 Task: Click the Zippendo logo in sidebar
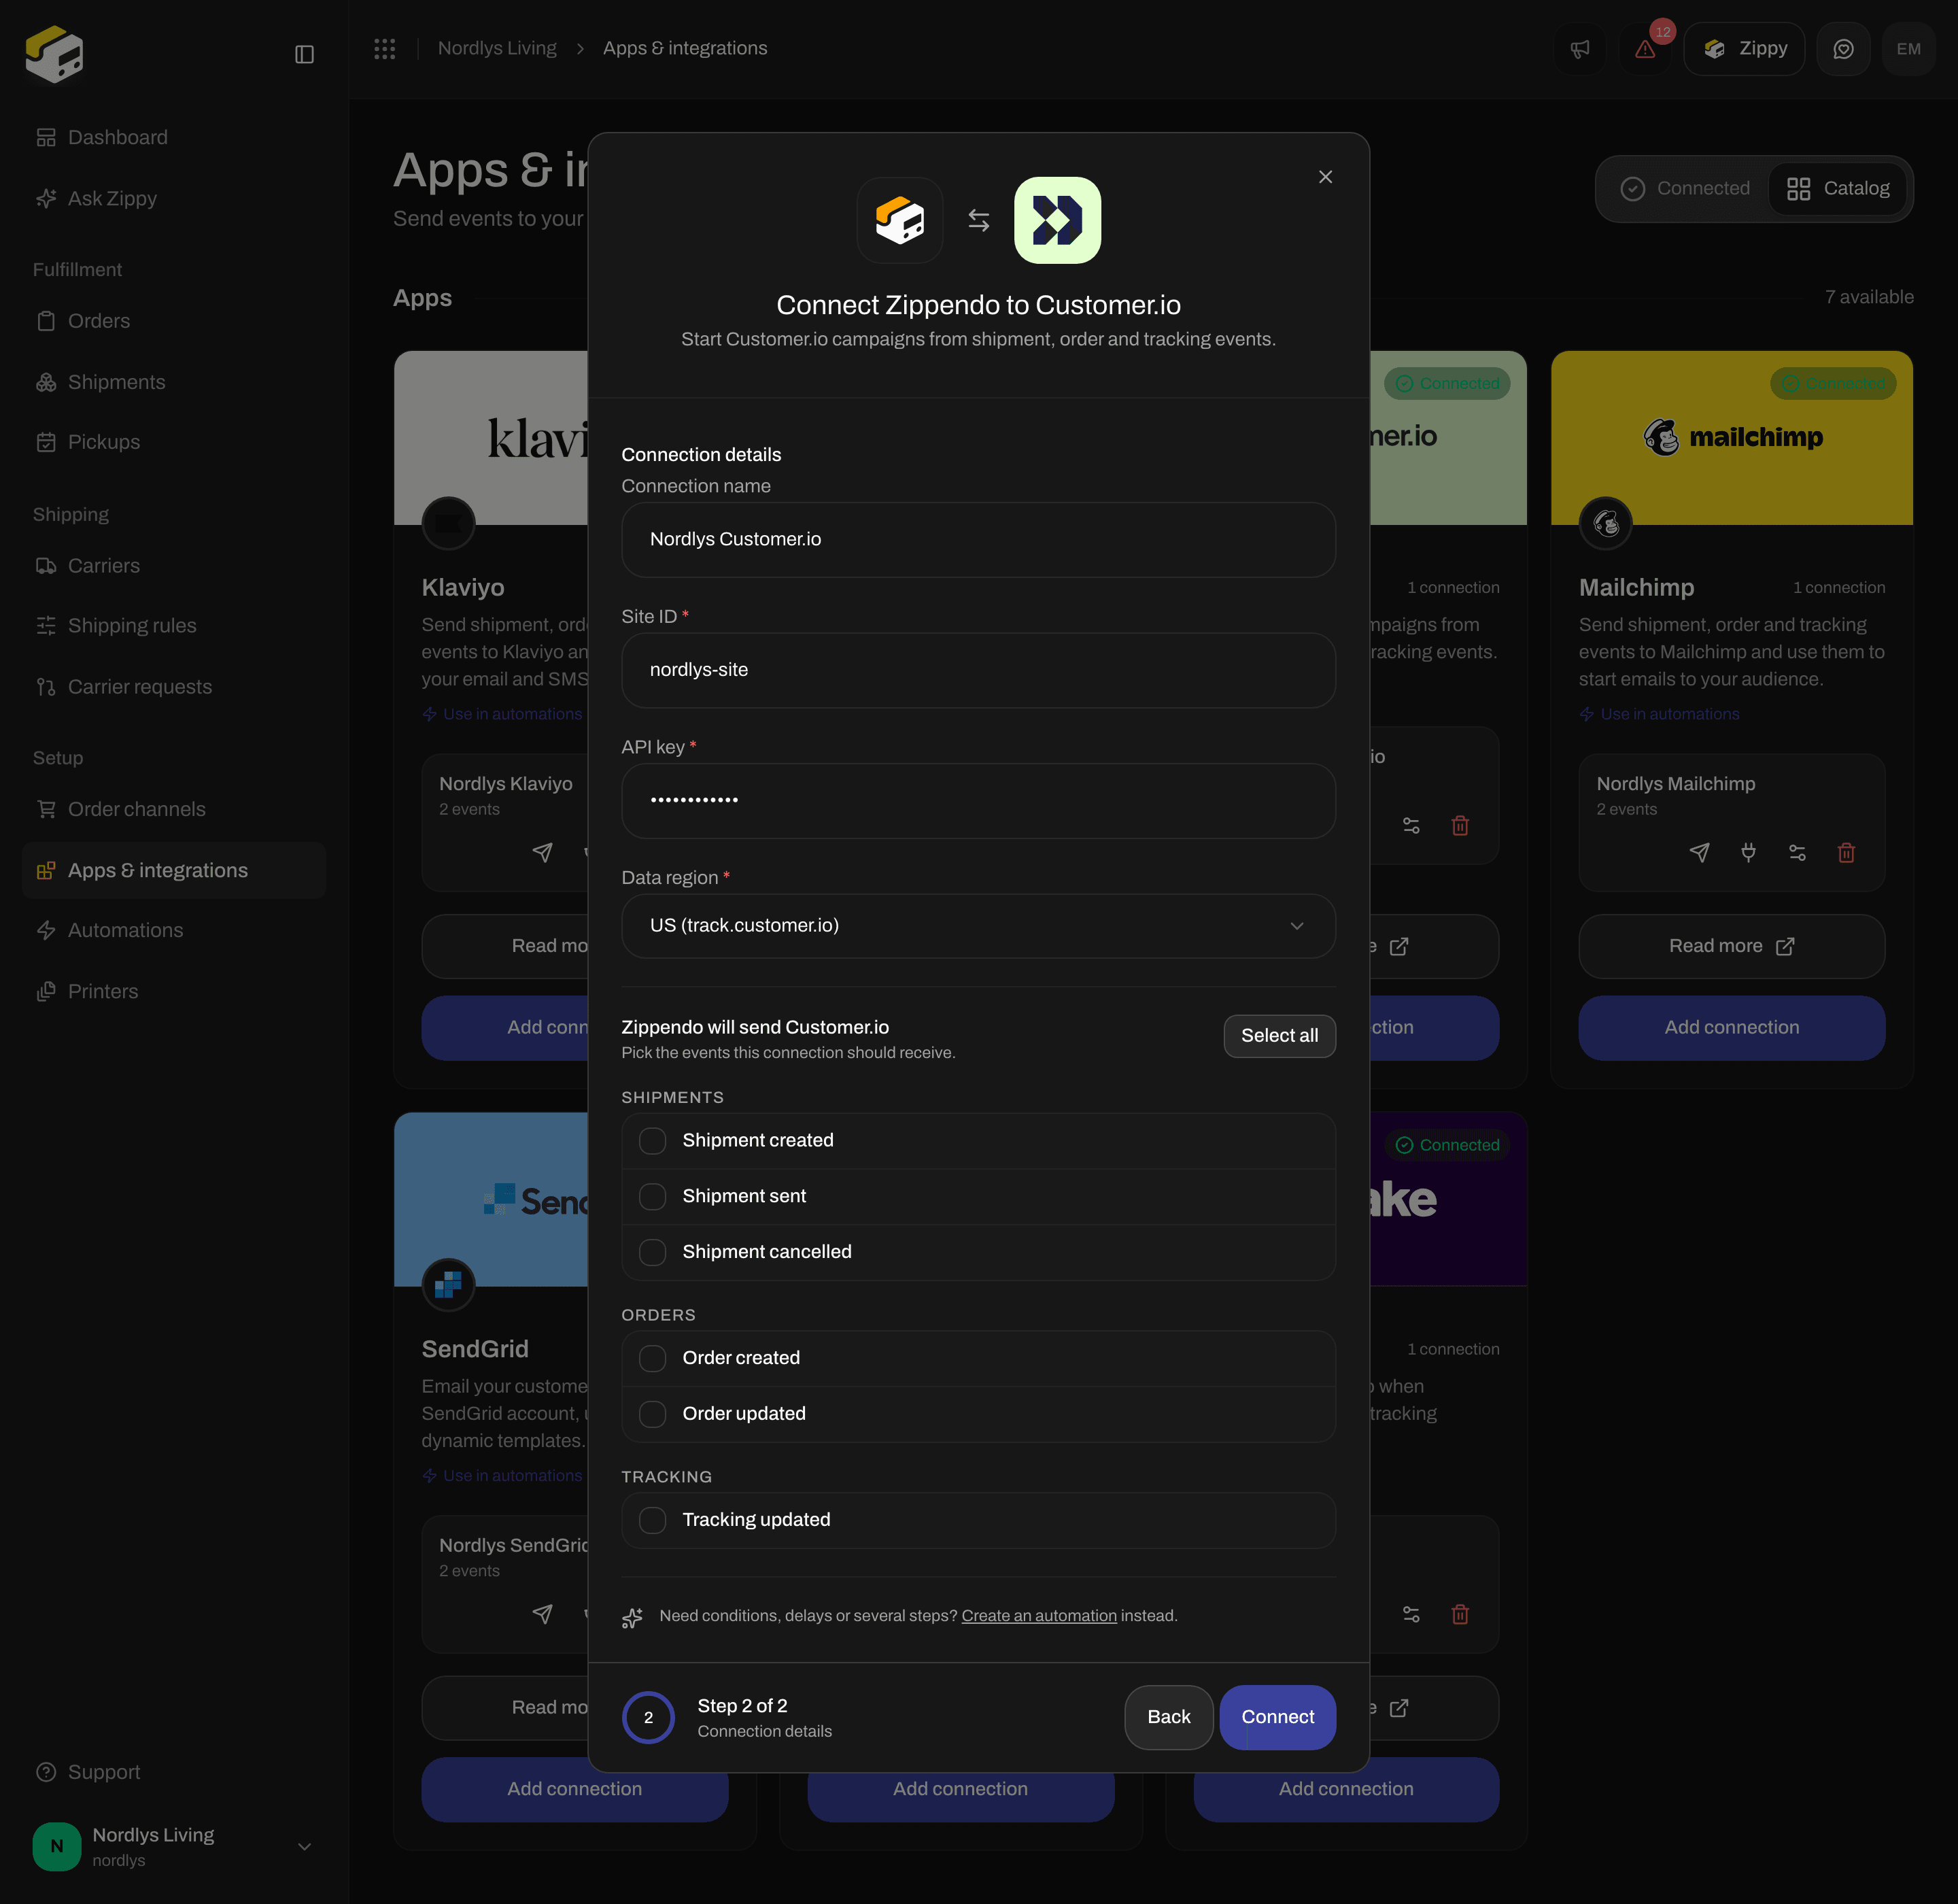coord(54,54)
